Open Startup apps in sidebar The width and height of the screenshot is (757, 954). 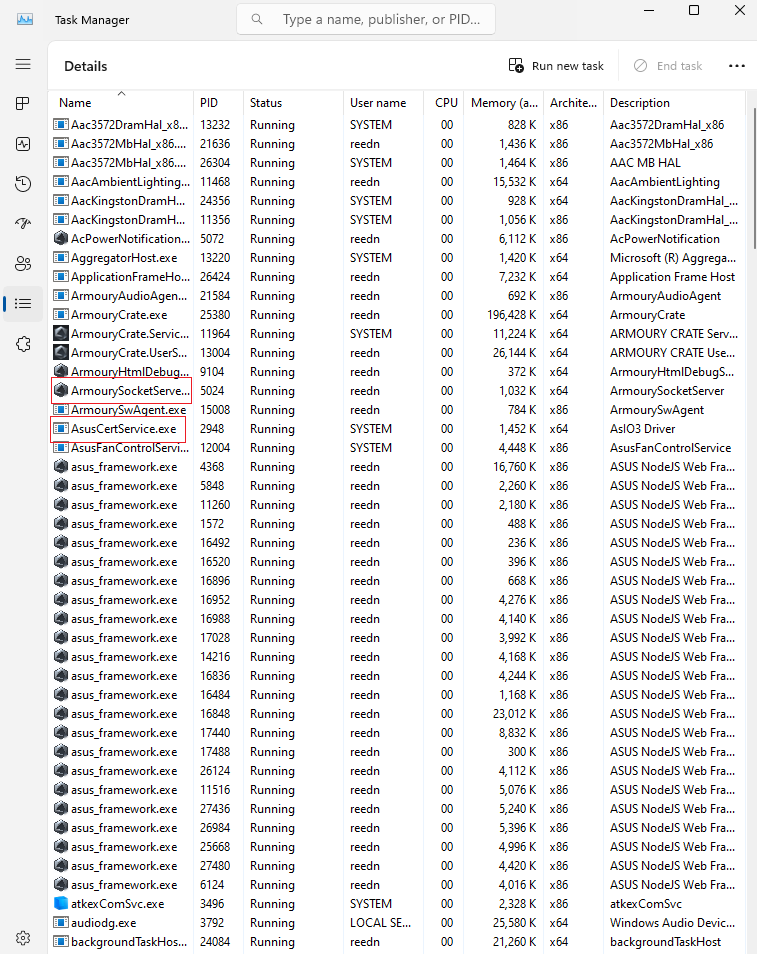[x=23, y=224]
